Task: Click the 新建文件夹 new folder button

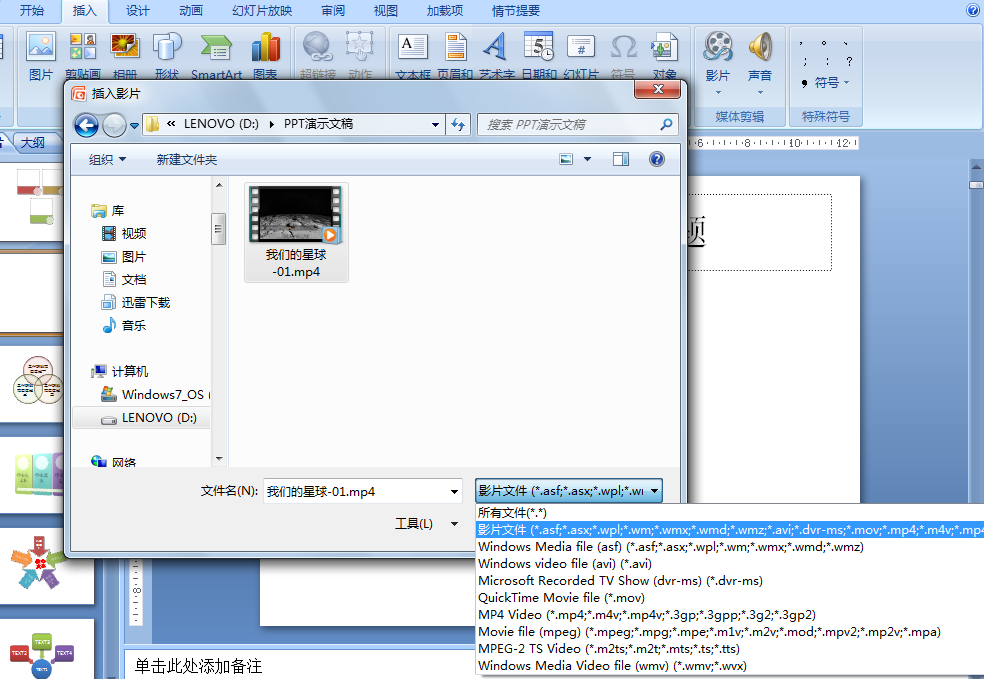Action: pos(187,159)
